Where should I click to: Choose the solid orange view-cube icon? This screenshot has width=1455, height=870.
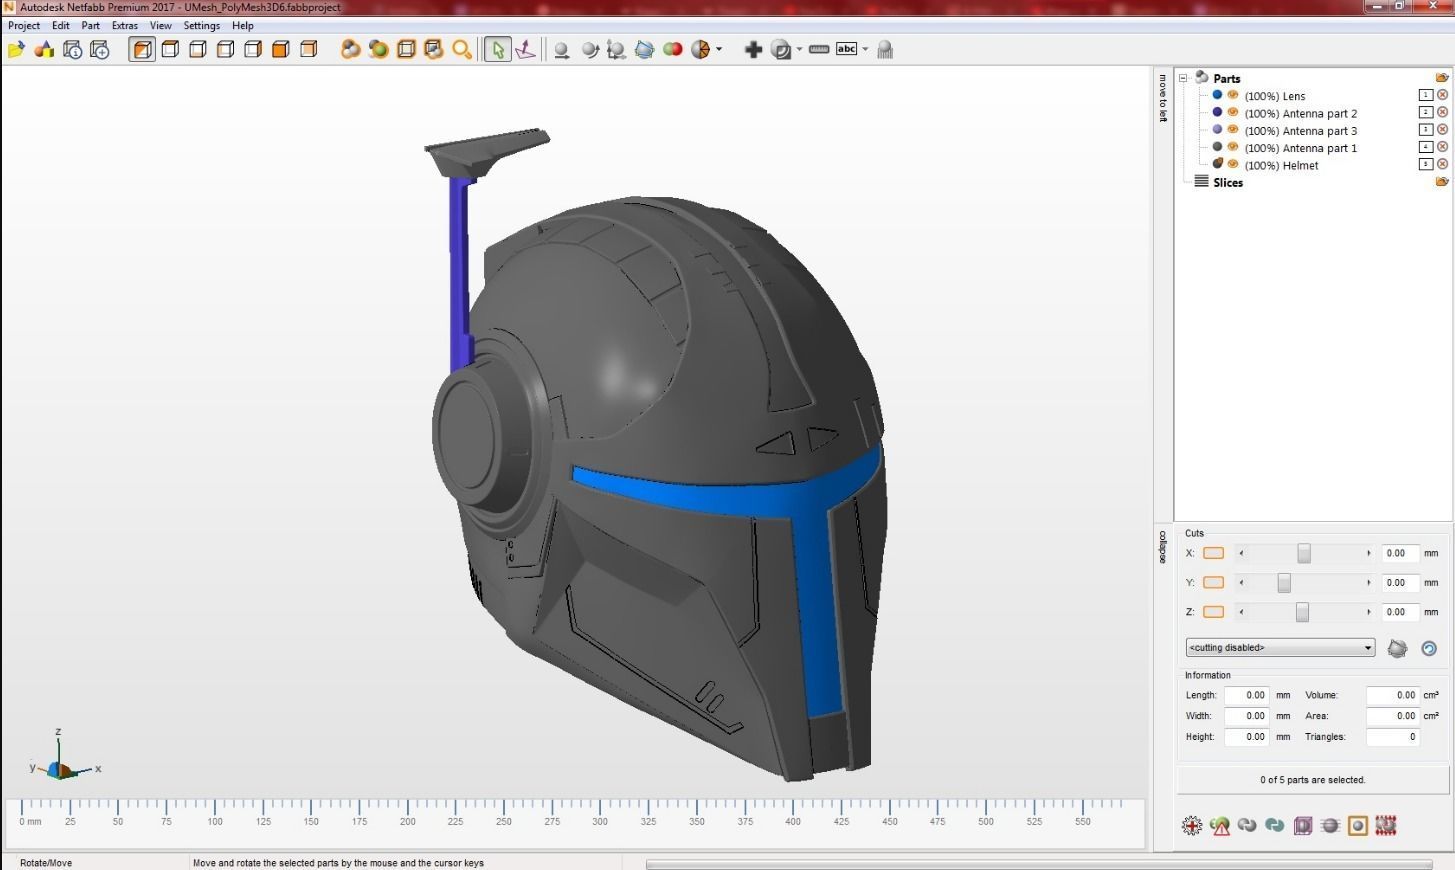coord(281,49)
